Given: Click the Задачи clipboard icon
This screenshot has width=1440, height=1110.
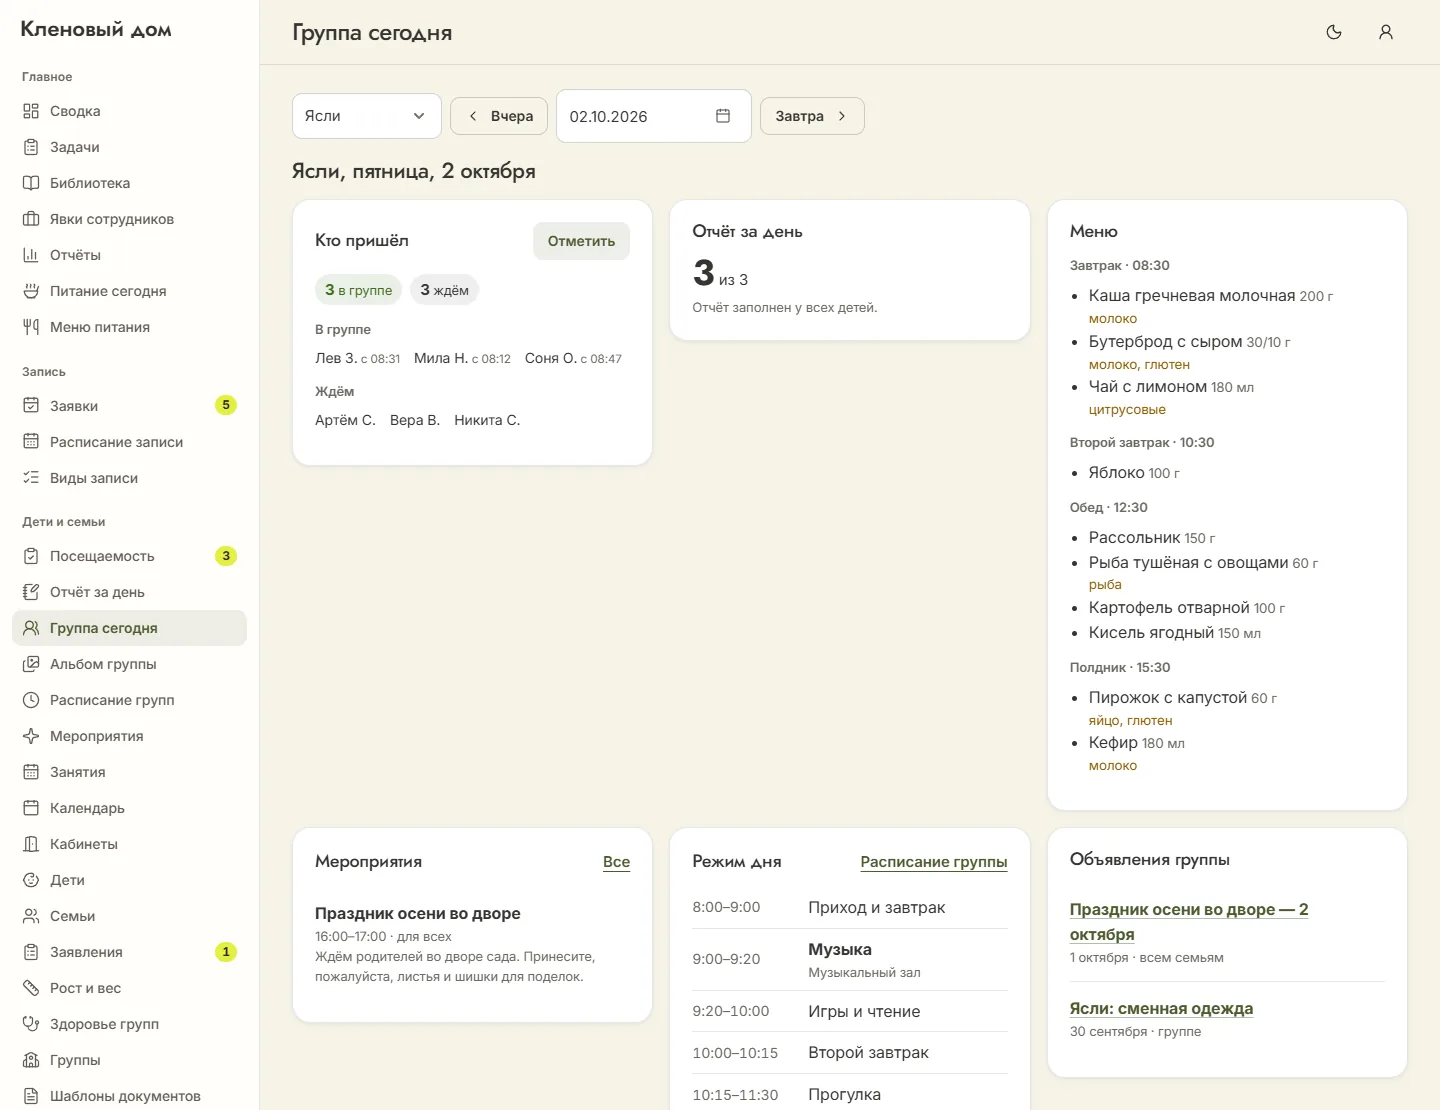Looking at the screenshot, I should 31,147.
